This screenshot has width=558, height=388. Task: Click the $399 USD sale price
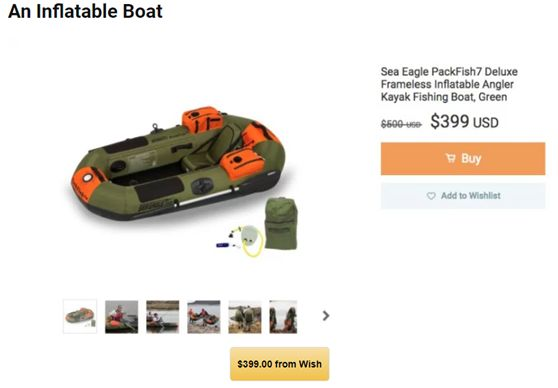pos(464,121)
